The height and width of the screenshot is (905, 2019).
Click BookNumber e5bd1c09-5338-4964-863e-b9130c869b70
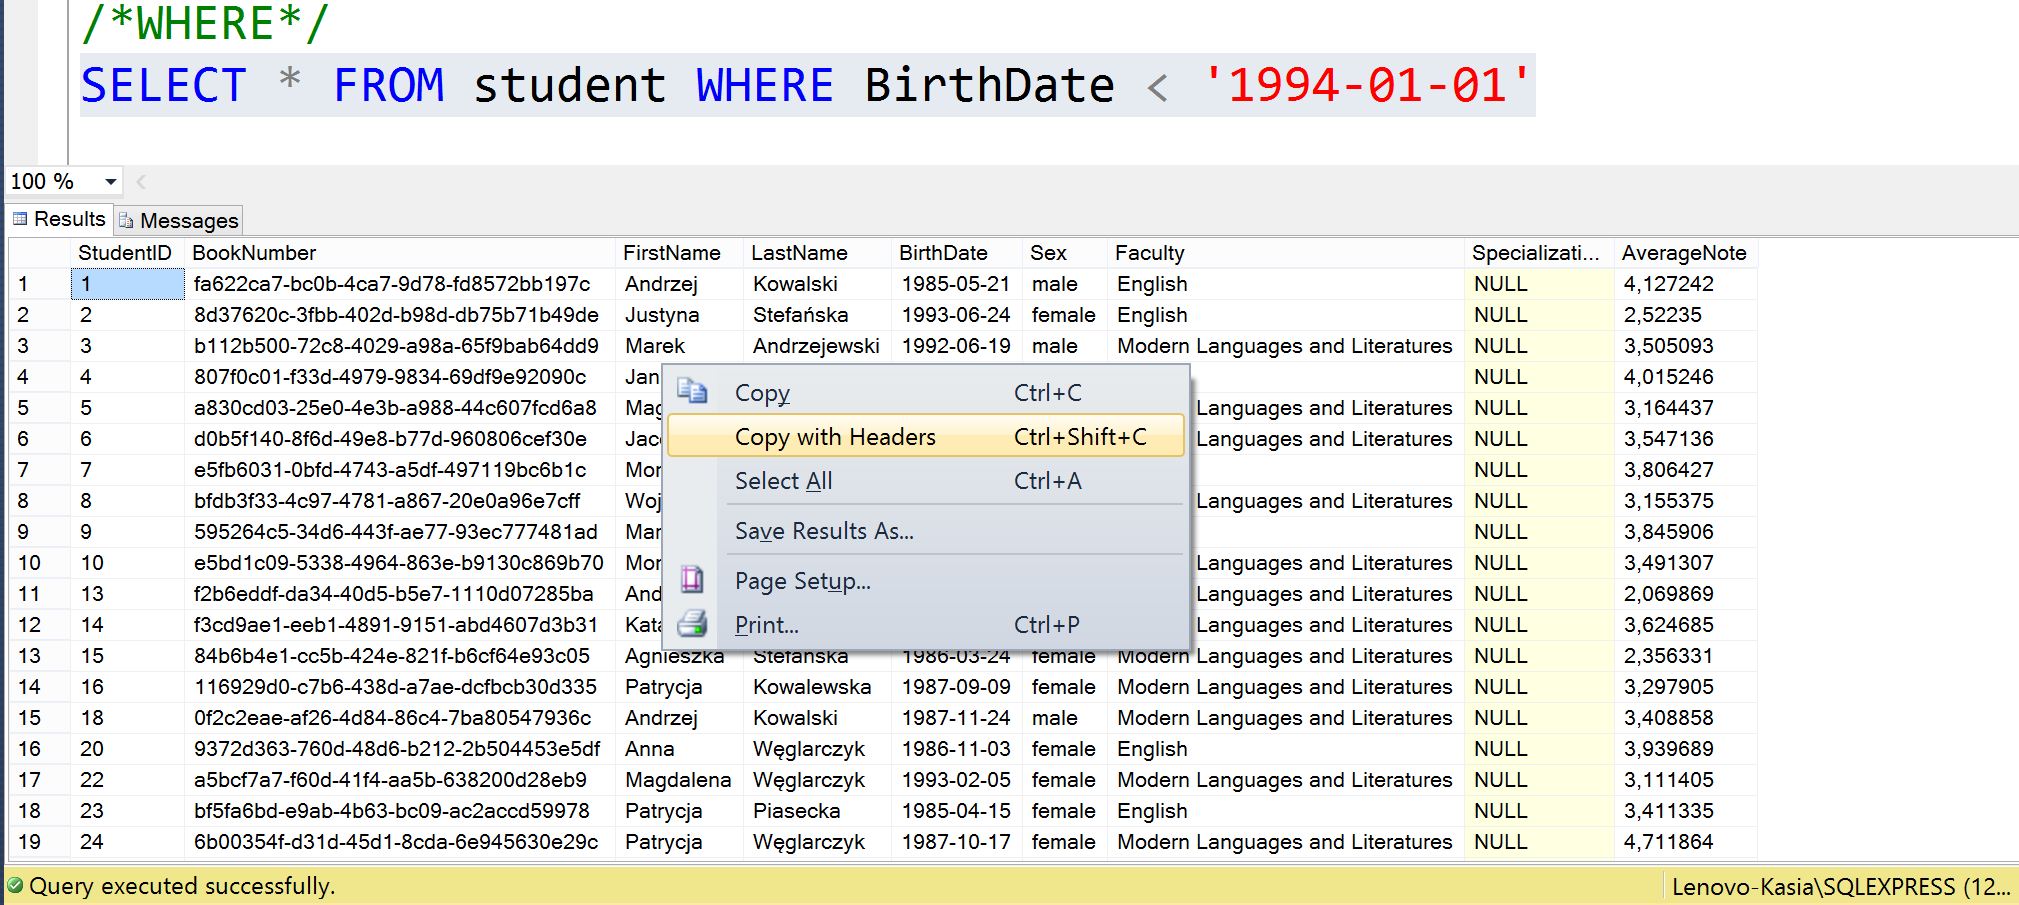pyautogui.click(x=399, y=563)
